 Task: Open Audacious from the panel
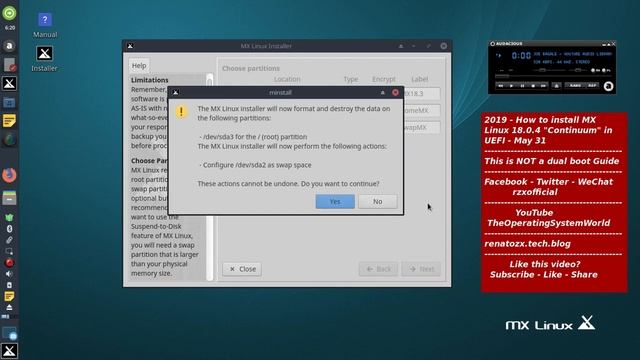(x=9, y=46)
